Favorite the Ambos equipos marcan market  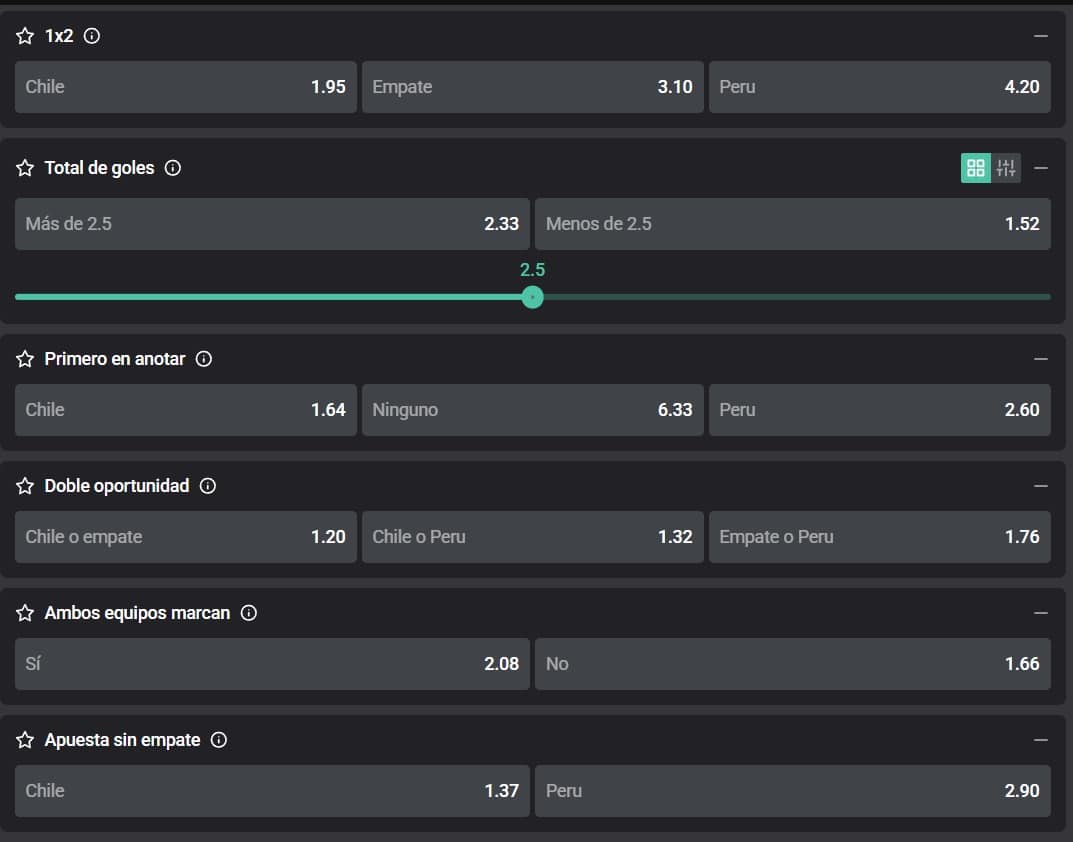click(25, 613)
